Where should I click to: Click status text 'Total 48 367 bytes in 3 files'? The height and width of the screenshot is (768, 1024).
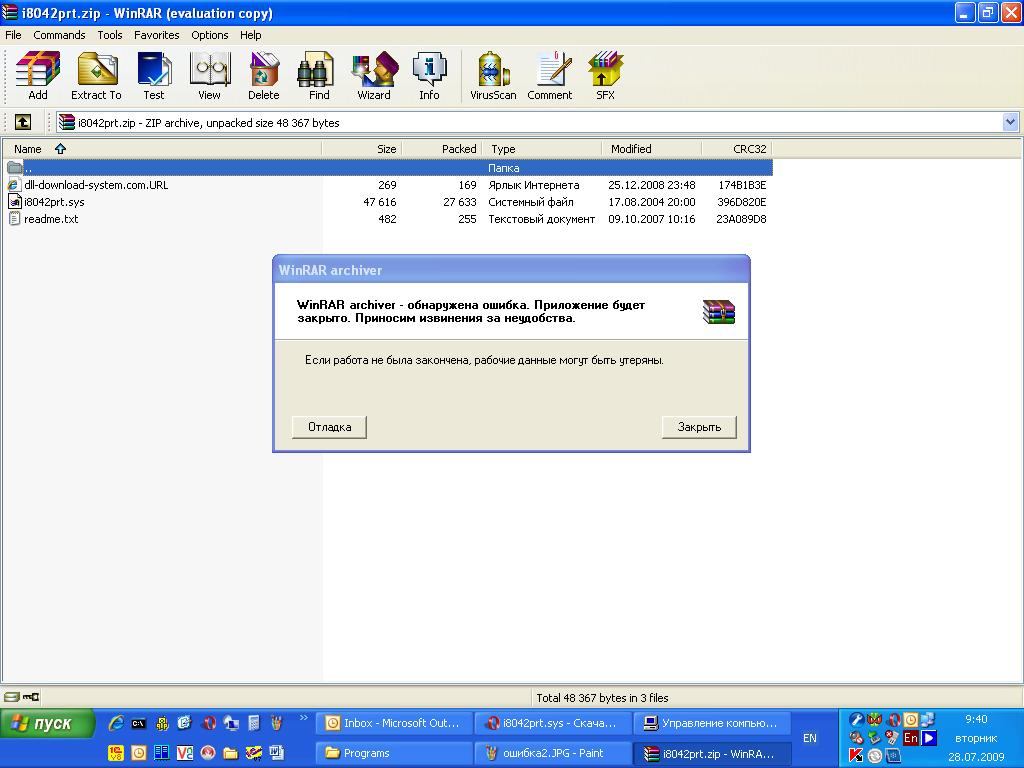(602, 697)
